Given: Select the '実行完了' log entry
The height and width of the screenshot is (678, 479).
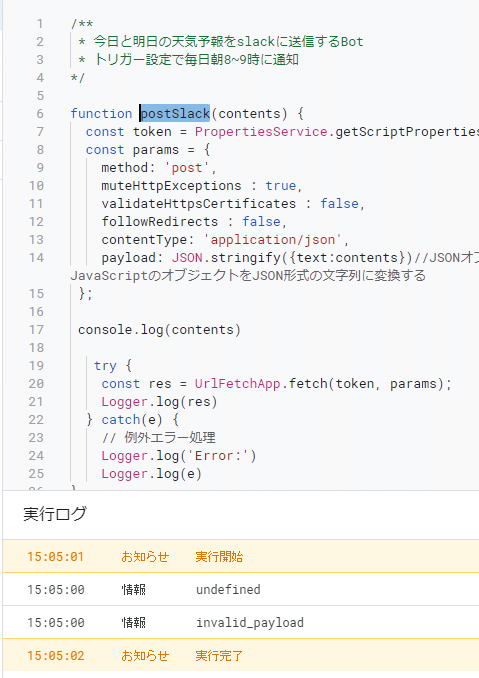Looking at the screenshot, I should [241, 656].
